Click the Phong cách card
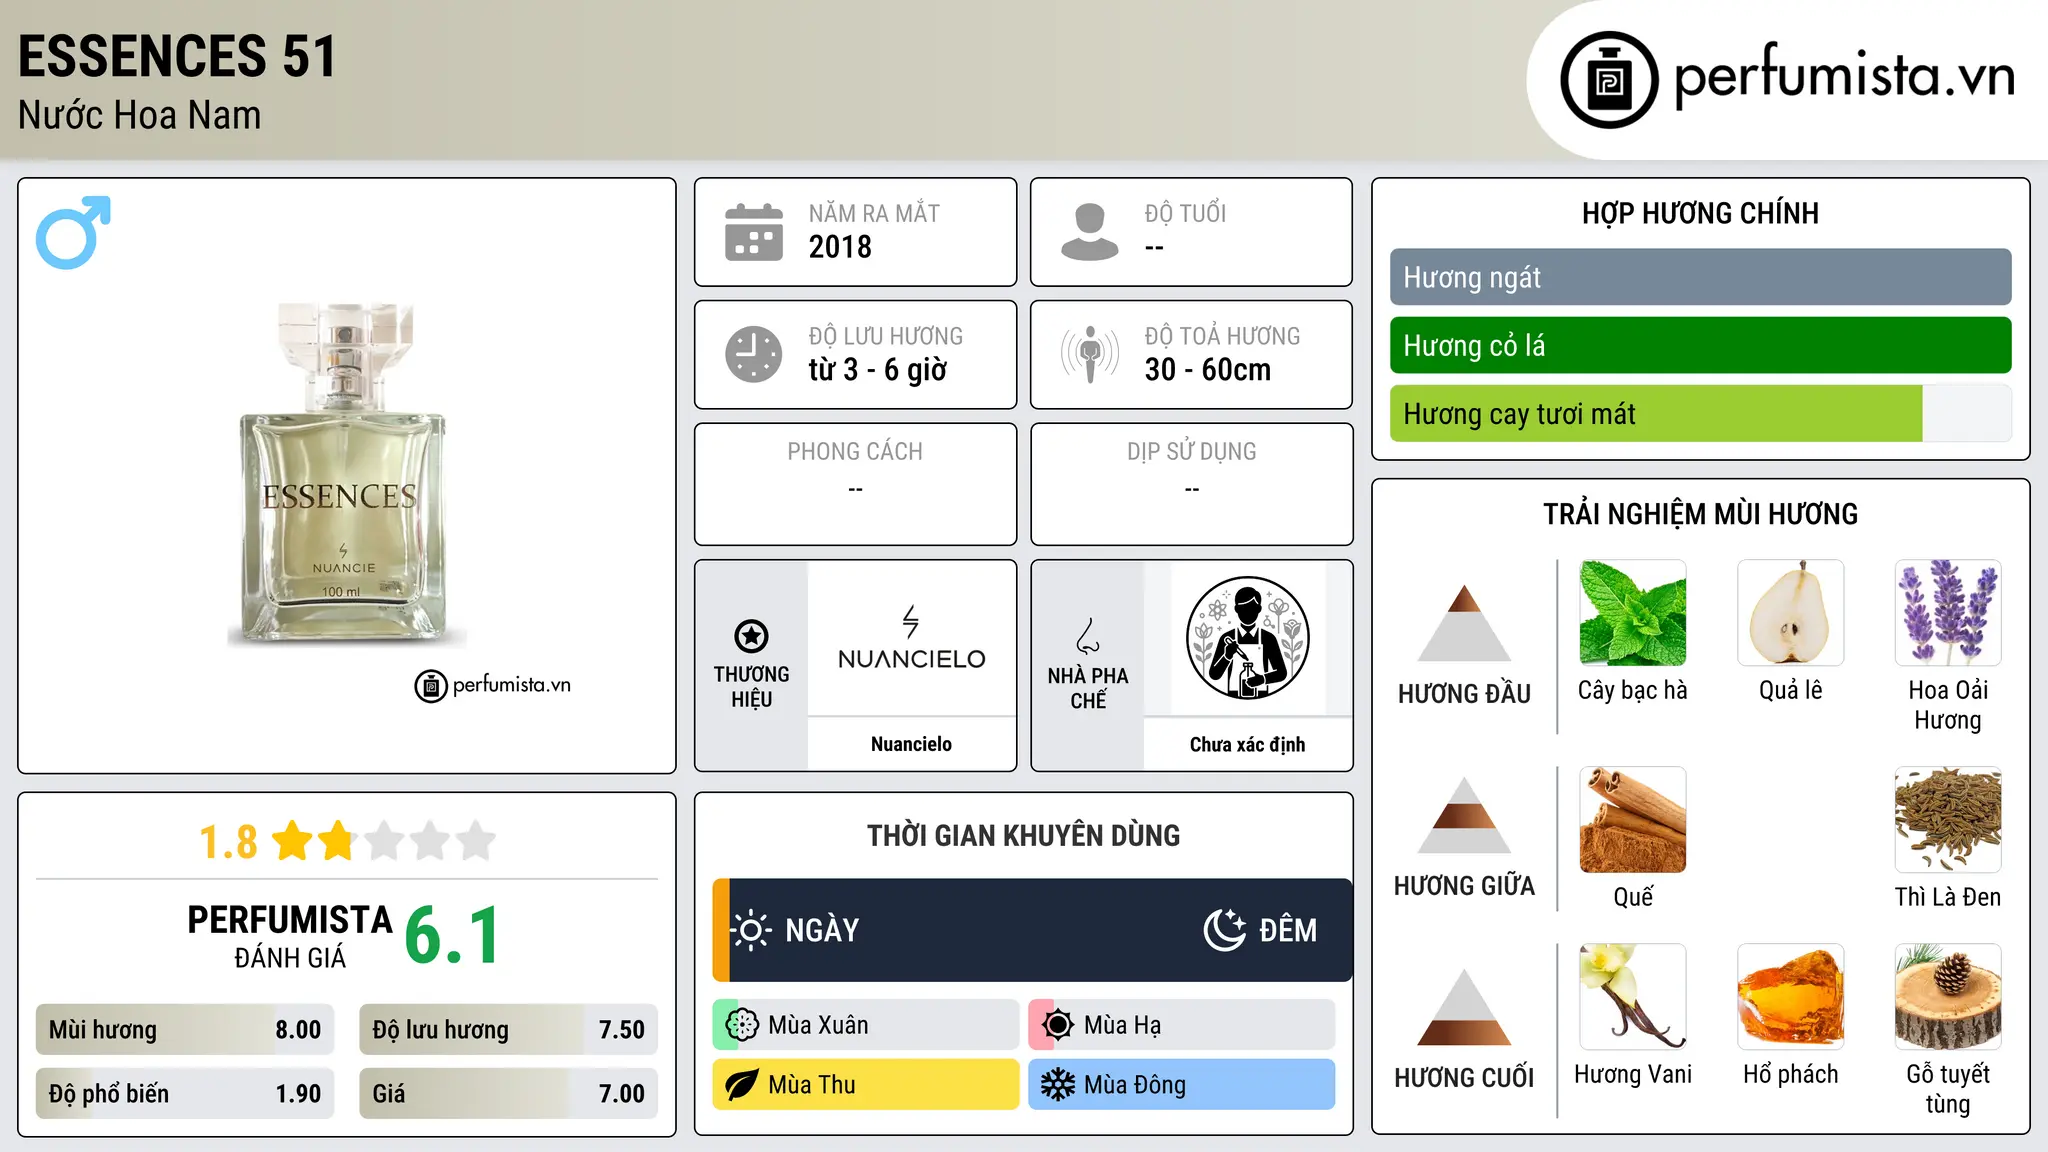2048x1152 pixels. pyautogui.click(x=855, y=484)
